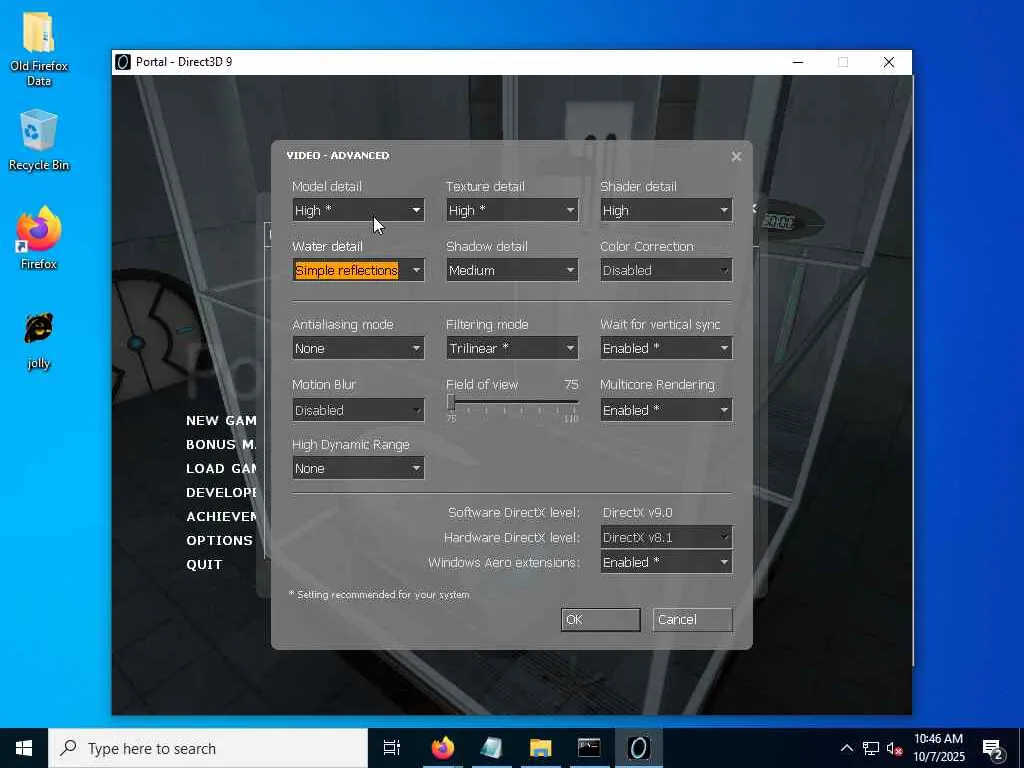This screenshot has height=768, width=1024.
Task: Open the High Dynamic Range dropdown
Action: click(358, 468)
